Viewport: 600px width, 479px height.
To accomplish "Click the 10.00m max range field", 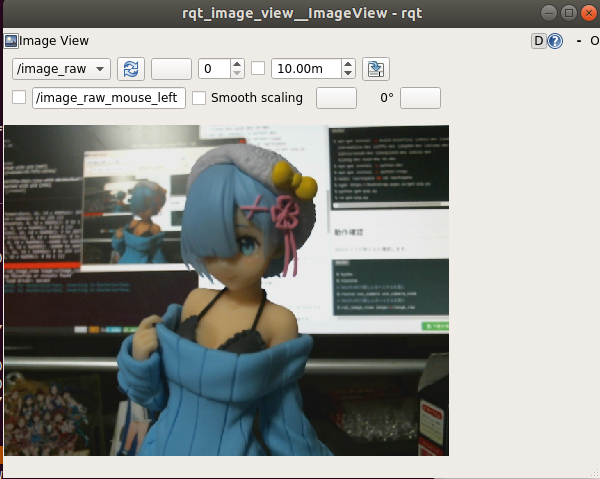I will (306, 69).
